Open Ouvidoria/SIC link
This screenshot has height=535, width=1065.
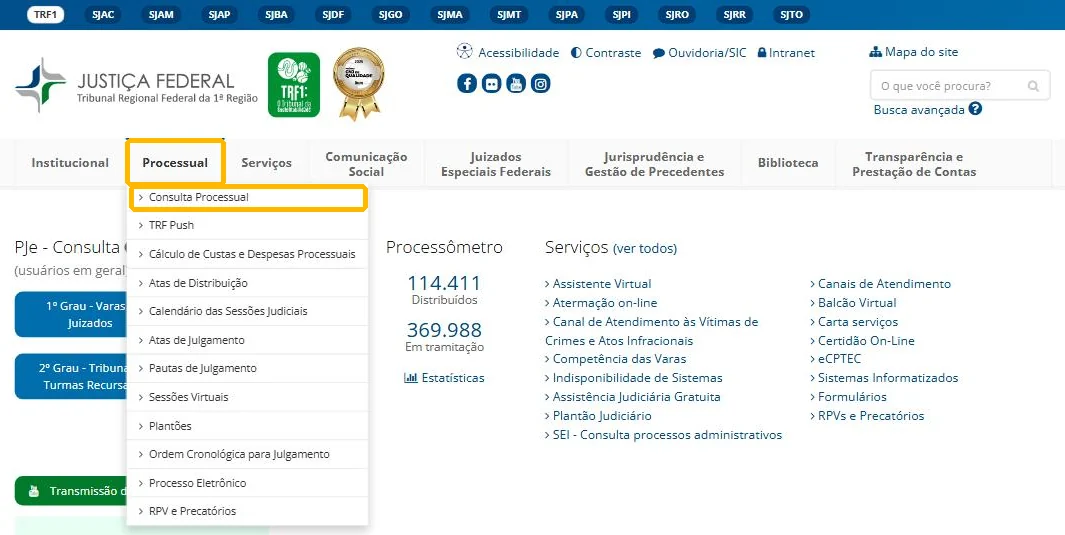[x=700, y=52]
